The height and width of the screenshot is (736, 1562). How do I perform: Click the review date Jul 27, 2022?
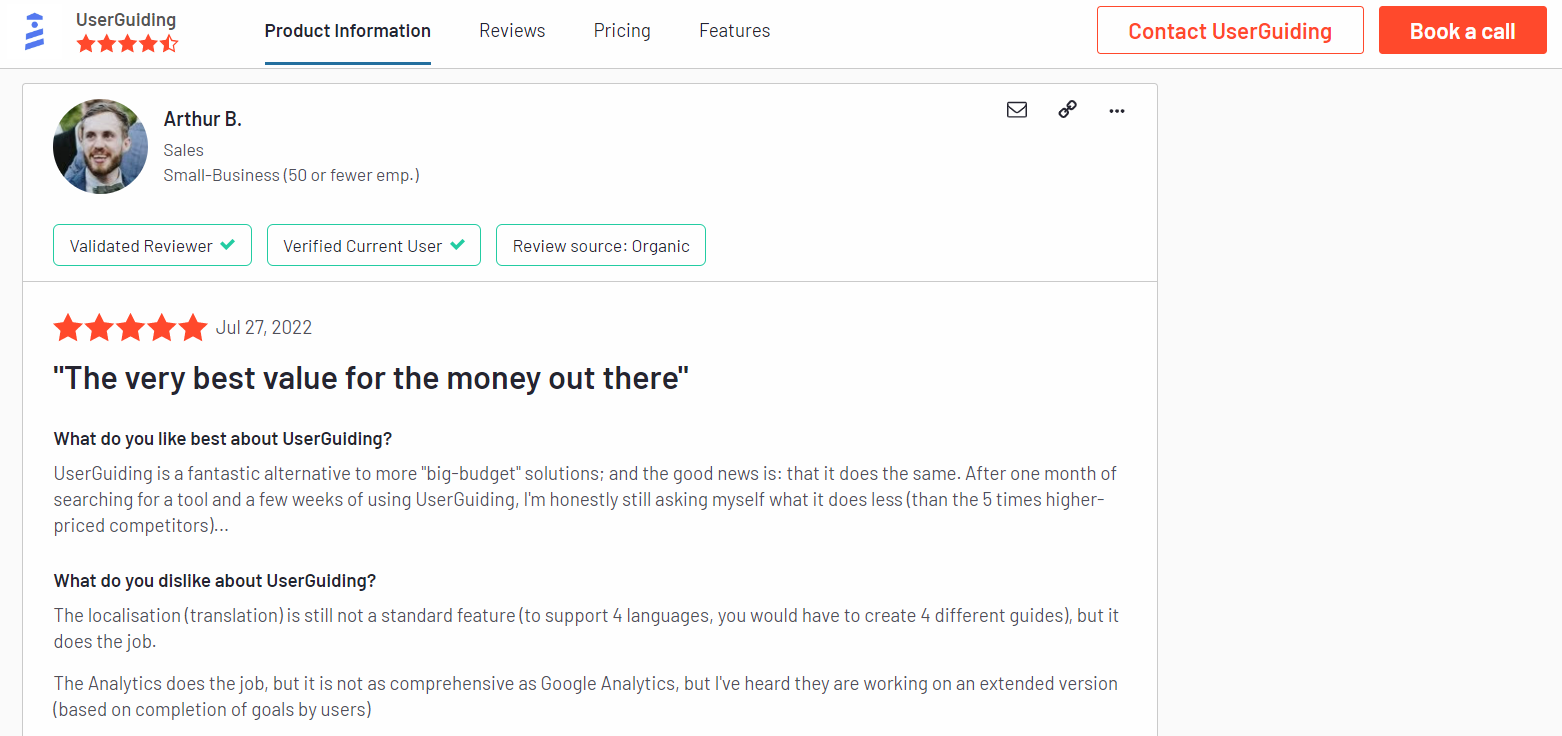pos(264,328)
